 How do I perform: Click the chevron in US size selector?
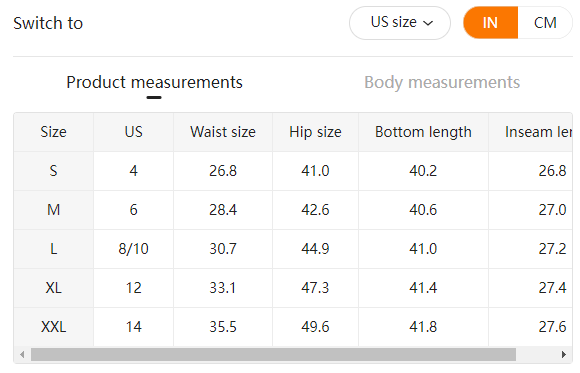(x=428, y=23)
